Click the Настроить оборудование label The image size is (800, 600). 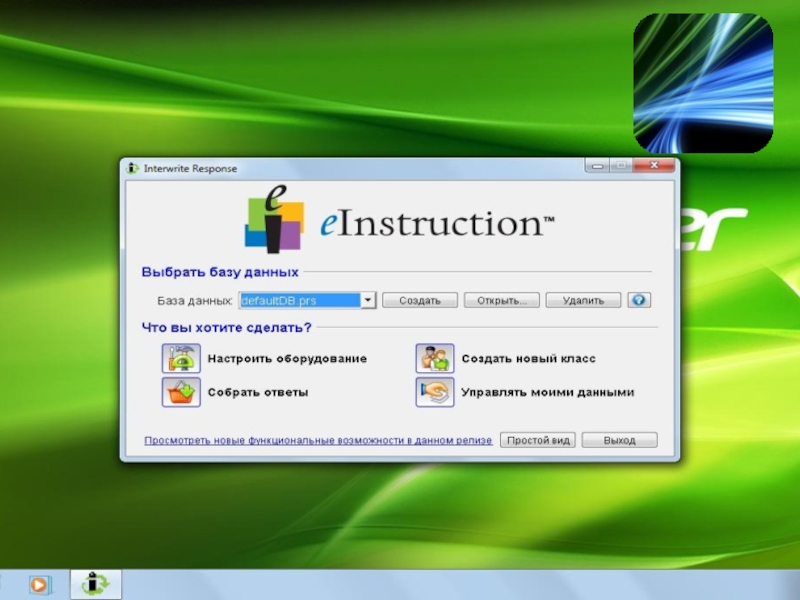[x=287, y=358]
